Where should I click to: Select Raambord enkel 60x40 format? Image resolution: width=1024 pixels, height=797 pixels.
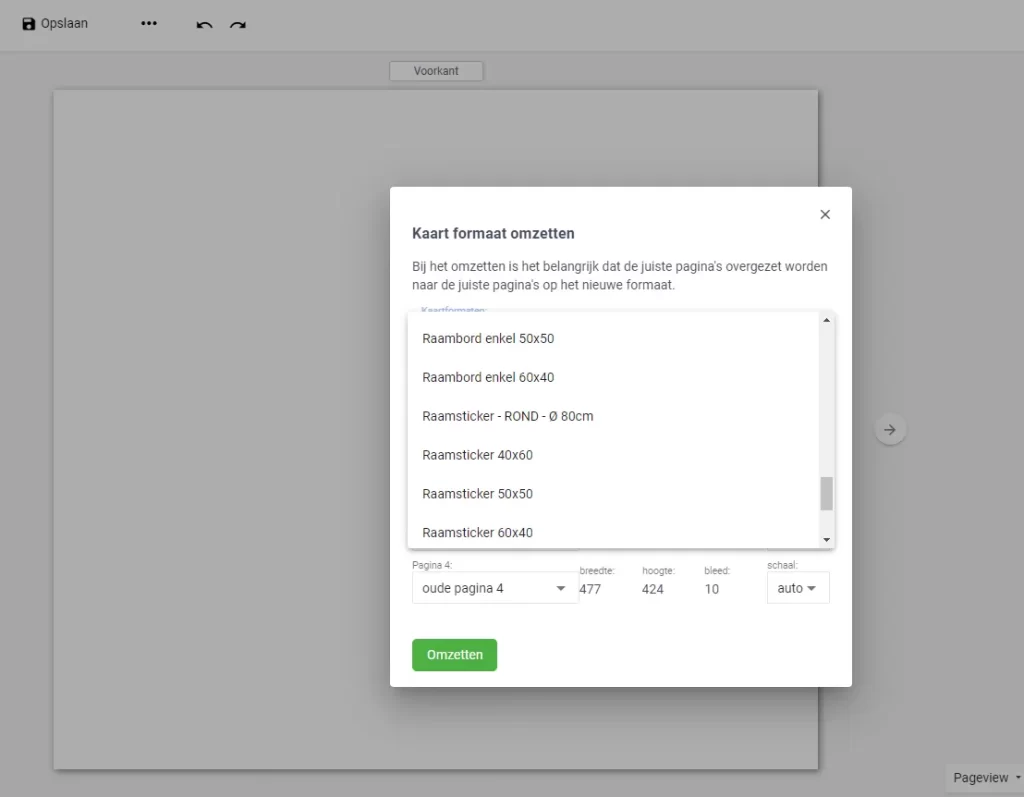click(488, 377)
